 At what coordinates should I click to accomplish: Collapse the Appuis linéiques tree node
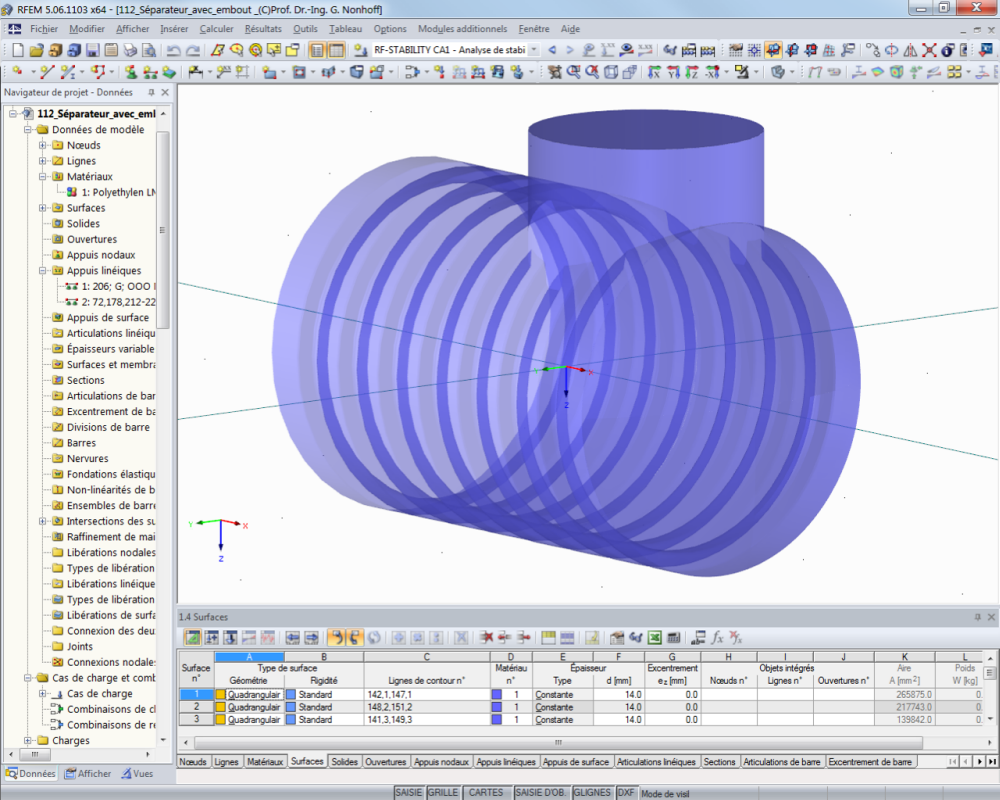[x=43, y=270]
